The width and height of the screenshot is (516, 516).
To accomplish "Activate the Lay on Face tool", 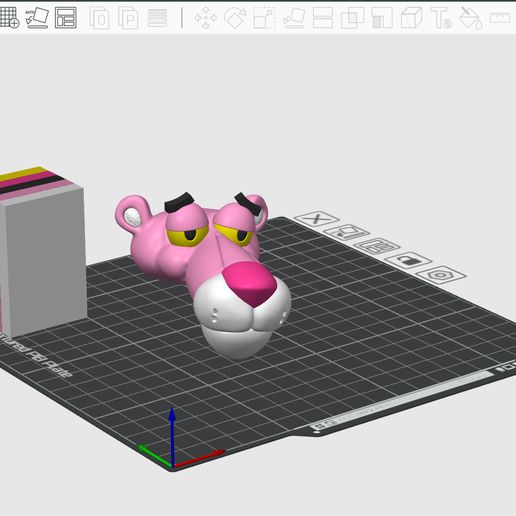I will (294, 18).
